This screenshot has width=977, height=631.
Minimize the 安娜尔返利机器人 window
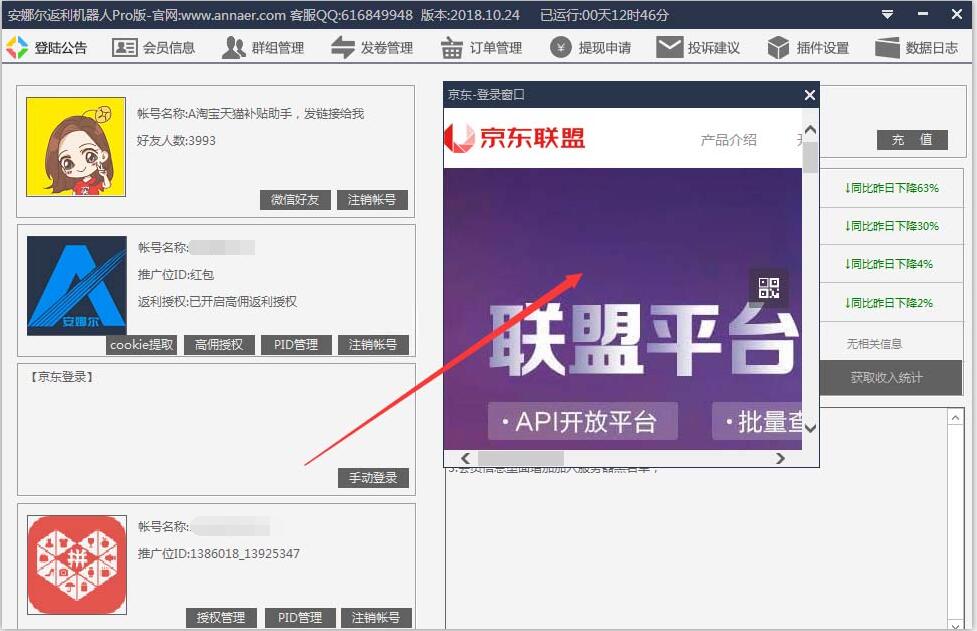[x=923, y=14]
